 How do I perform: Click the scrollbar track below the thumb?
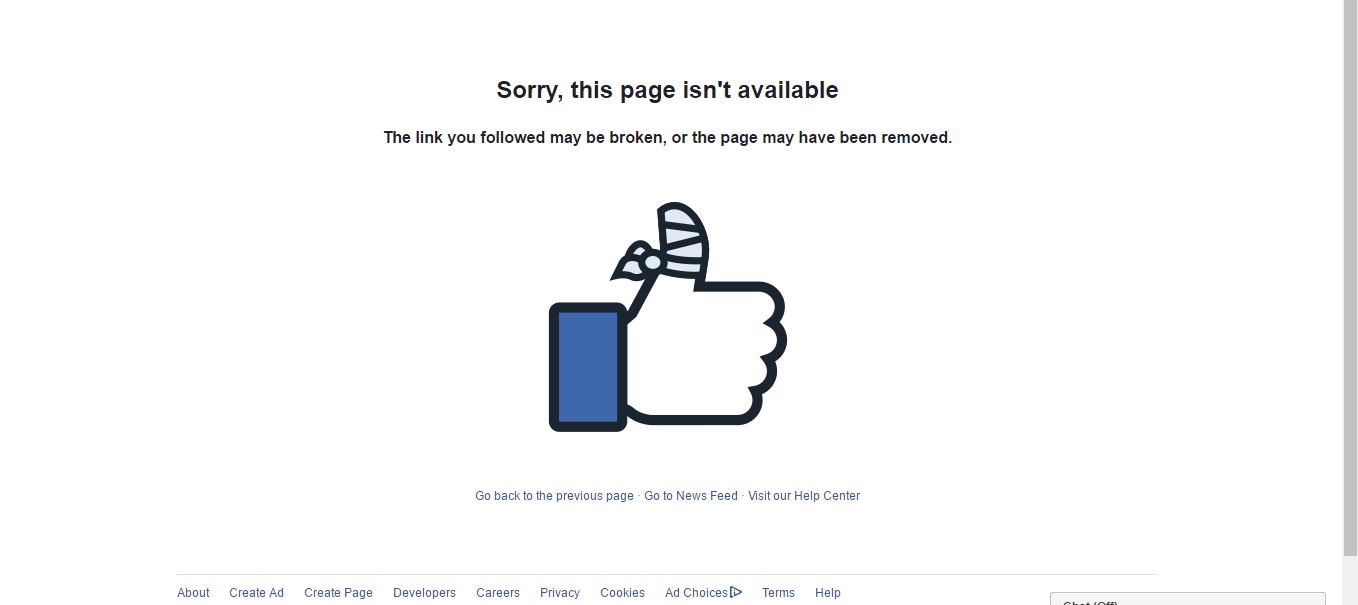pos(1350,579)
